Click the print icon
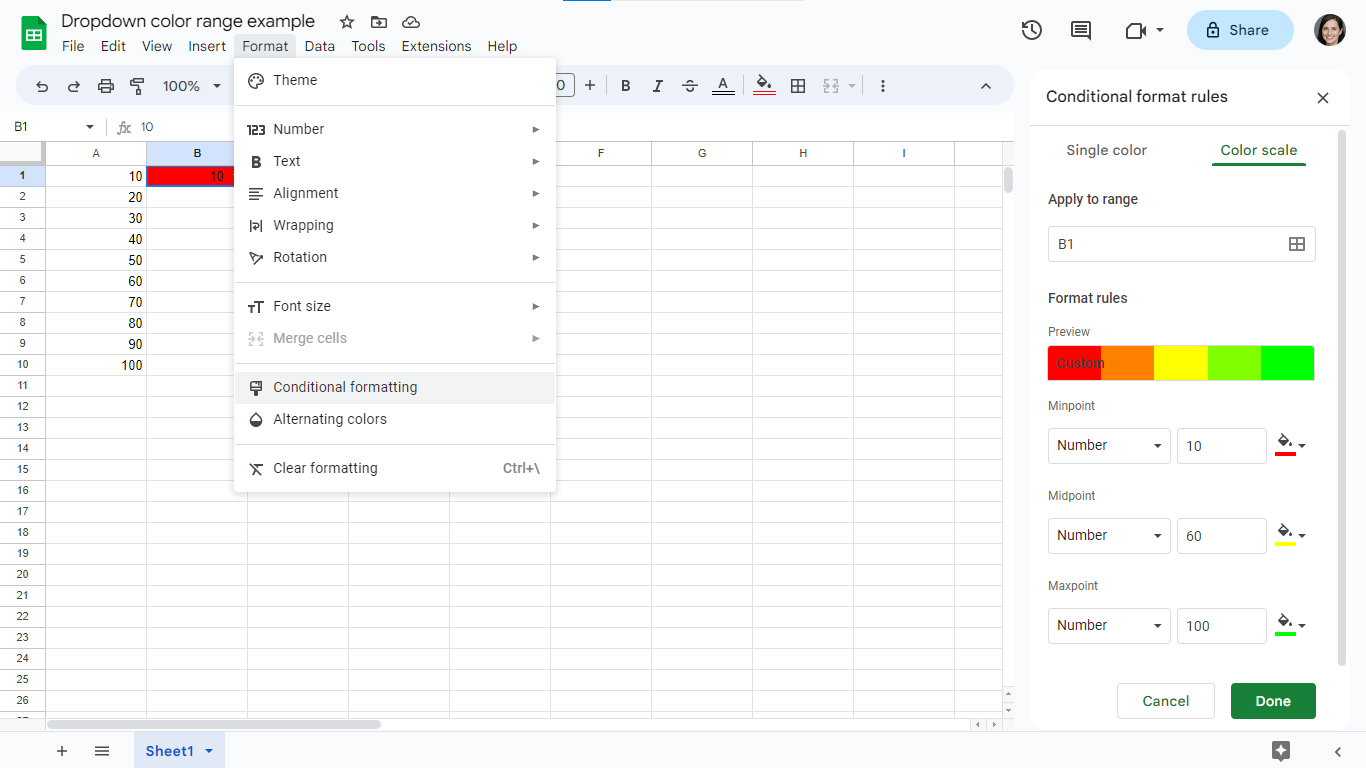Screen dimensions: 1366x768 (105, 86)
